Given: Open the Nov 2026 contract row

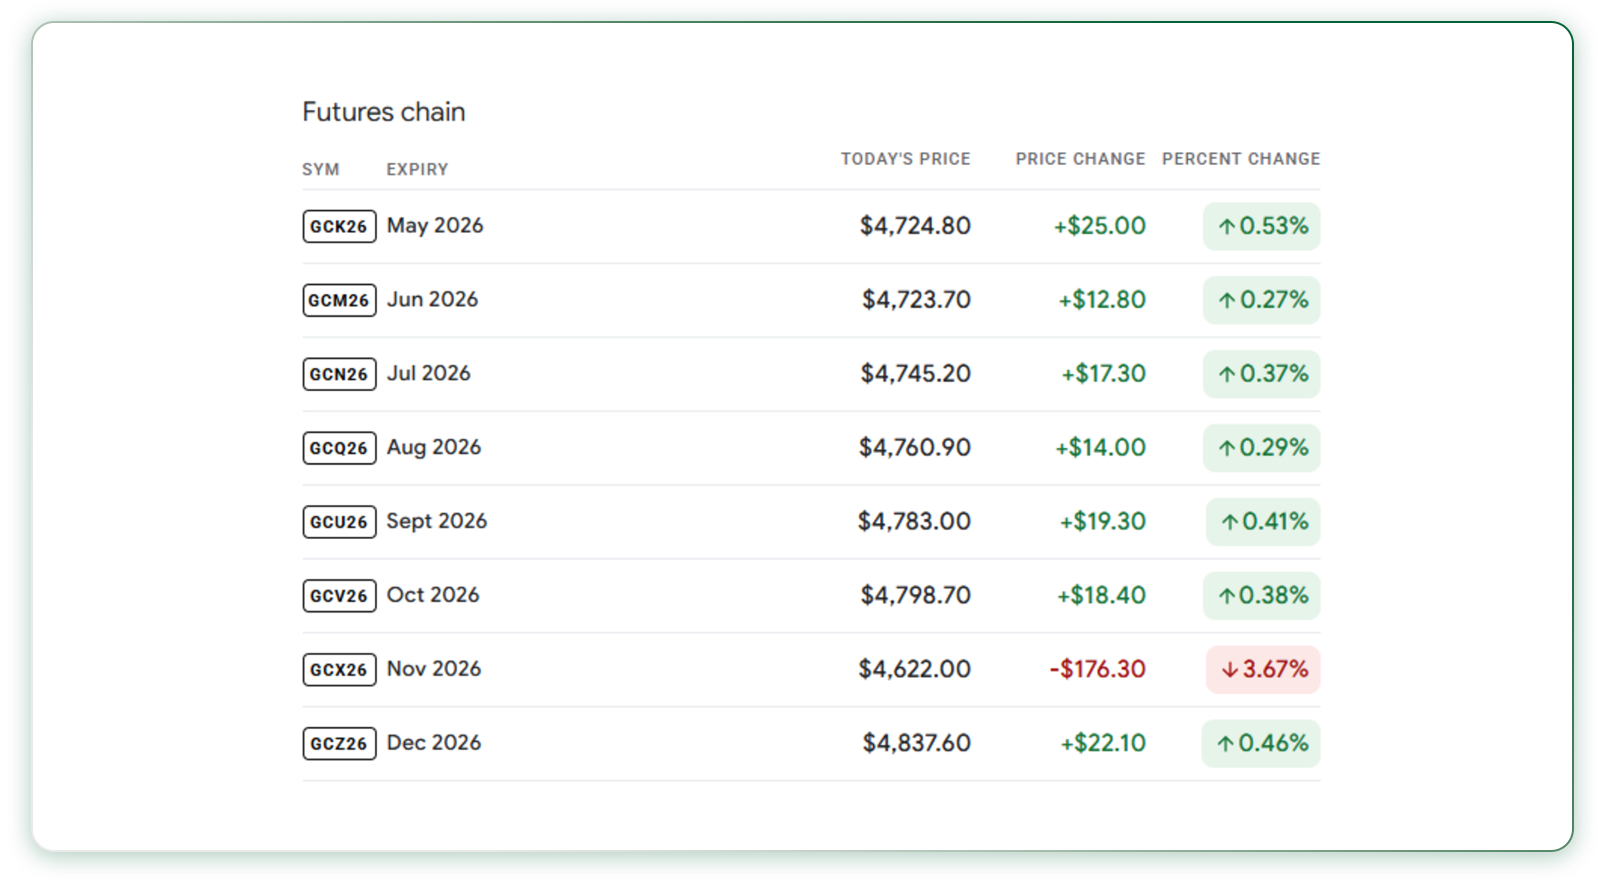Looking at the screenshot, I should pos(811,670).
